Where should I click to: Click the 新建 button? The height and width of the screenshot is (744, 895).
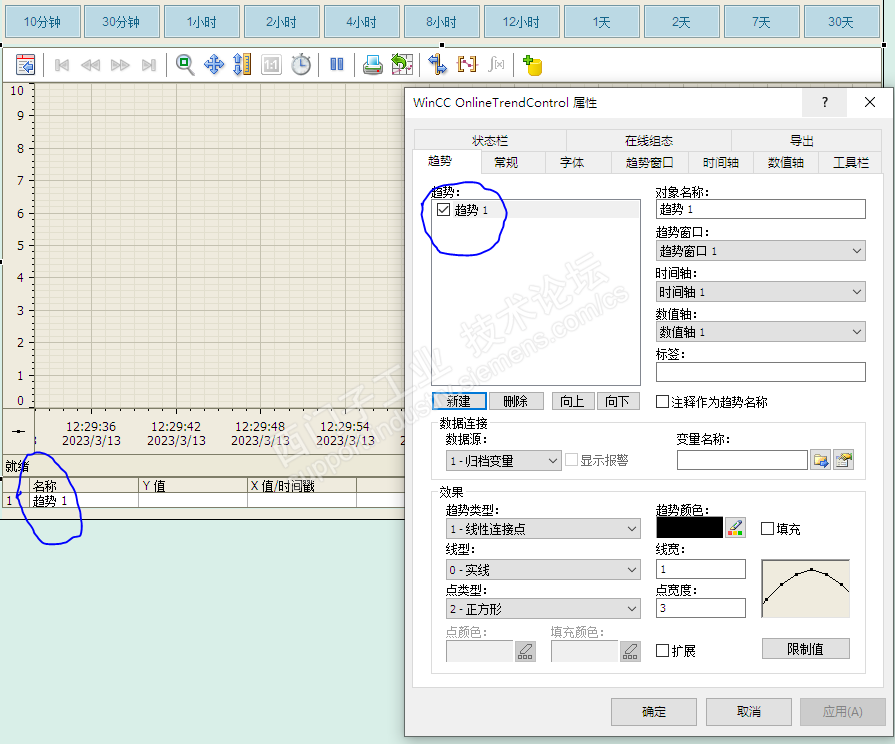459,401
